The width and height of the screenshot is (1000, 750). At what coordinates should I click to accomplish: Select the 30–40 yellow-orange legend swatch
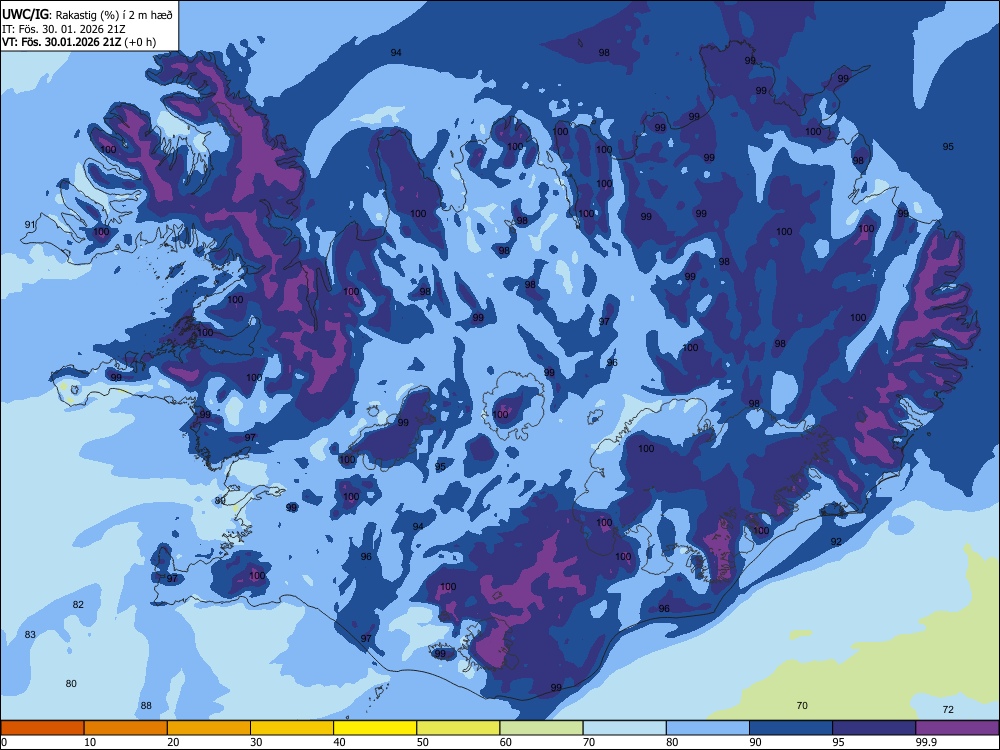(292, 728)
